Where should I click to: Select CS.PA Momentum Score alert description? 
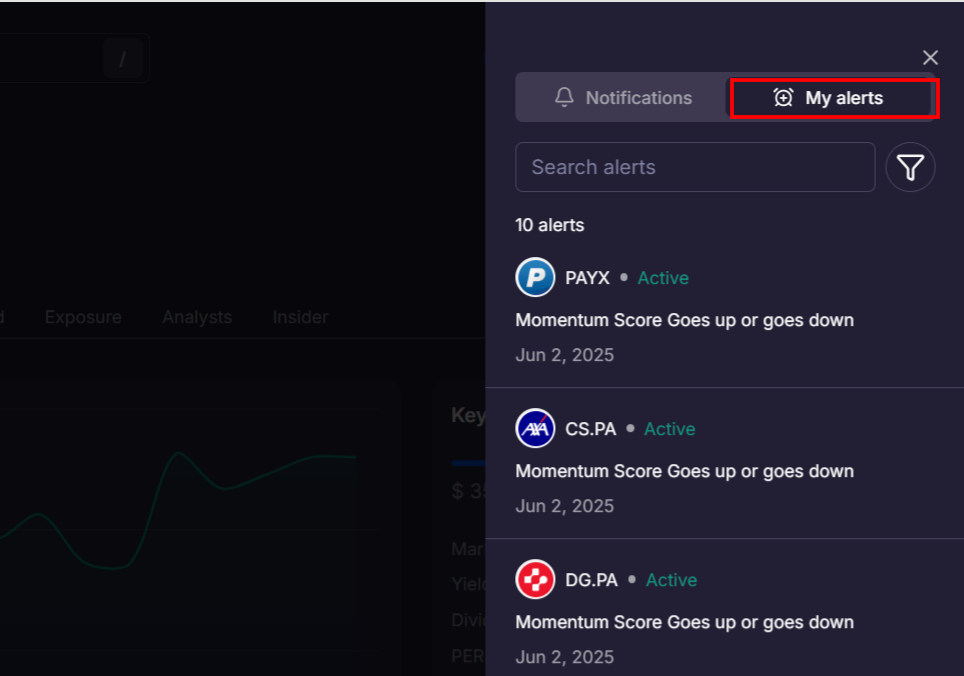[684, 471]
